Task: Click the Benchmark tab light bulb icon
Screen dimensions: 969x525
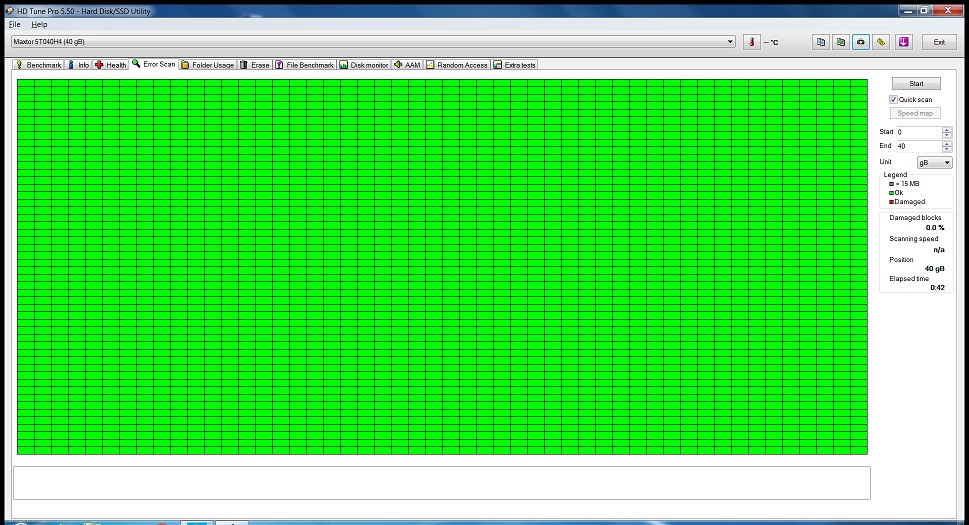Action: click(19, 65)
